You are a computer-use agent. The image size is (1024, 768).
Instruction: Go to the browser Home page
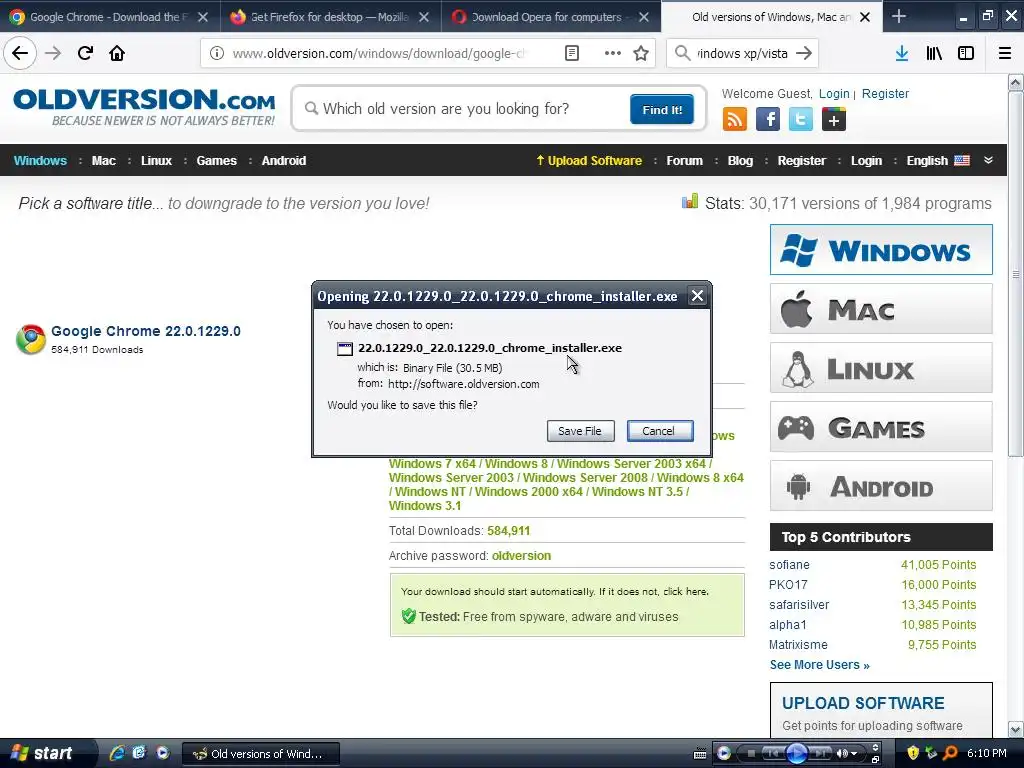pyautogui.click(x=117, y=53)
